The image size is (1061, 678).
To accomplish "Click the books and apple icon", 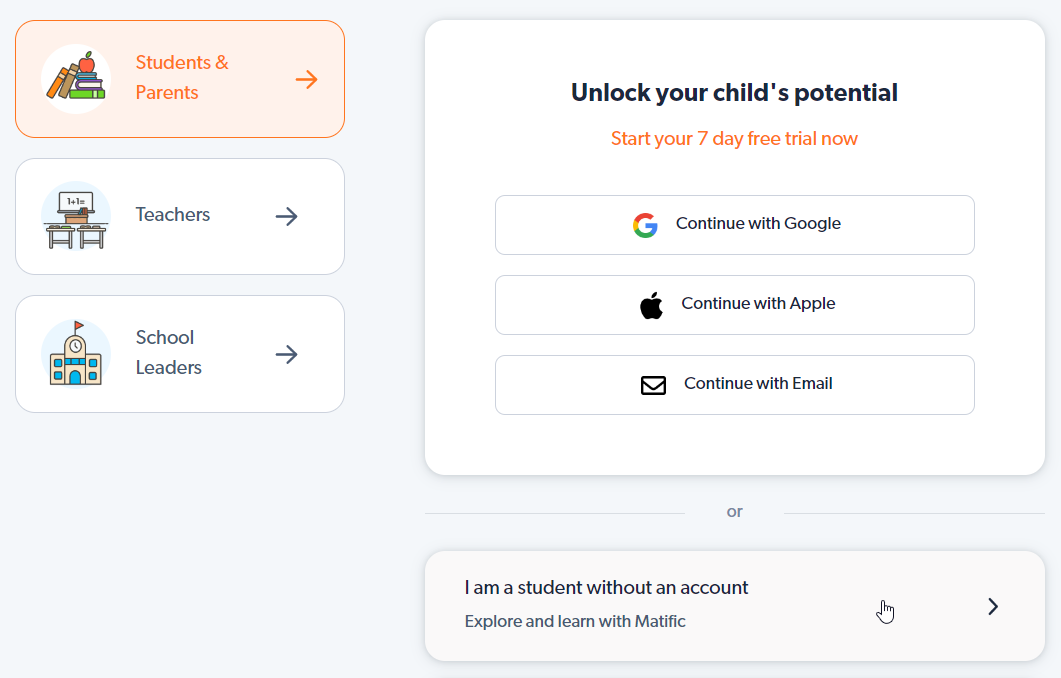I will [x=76, y=79].
